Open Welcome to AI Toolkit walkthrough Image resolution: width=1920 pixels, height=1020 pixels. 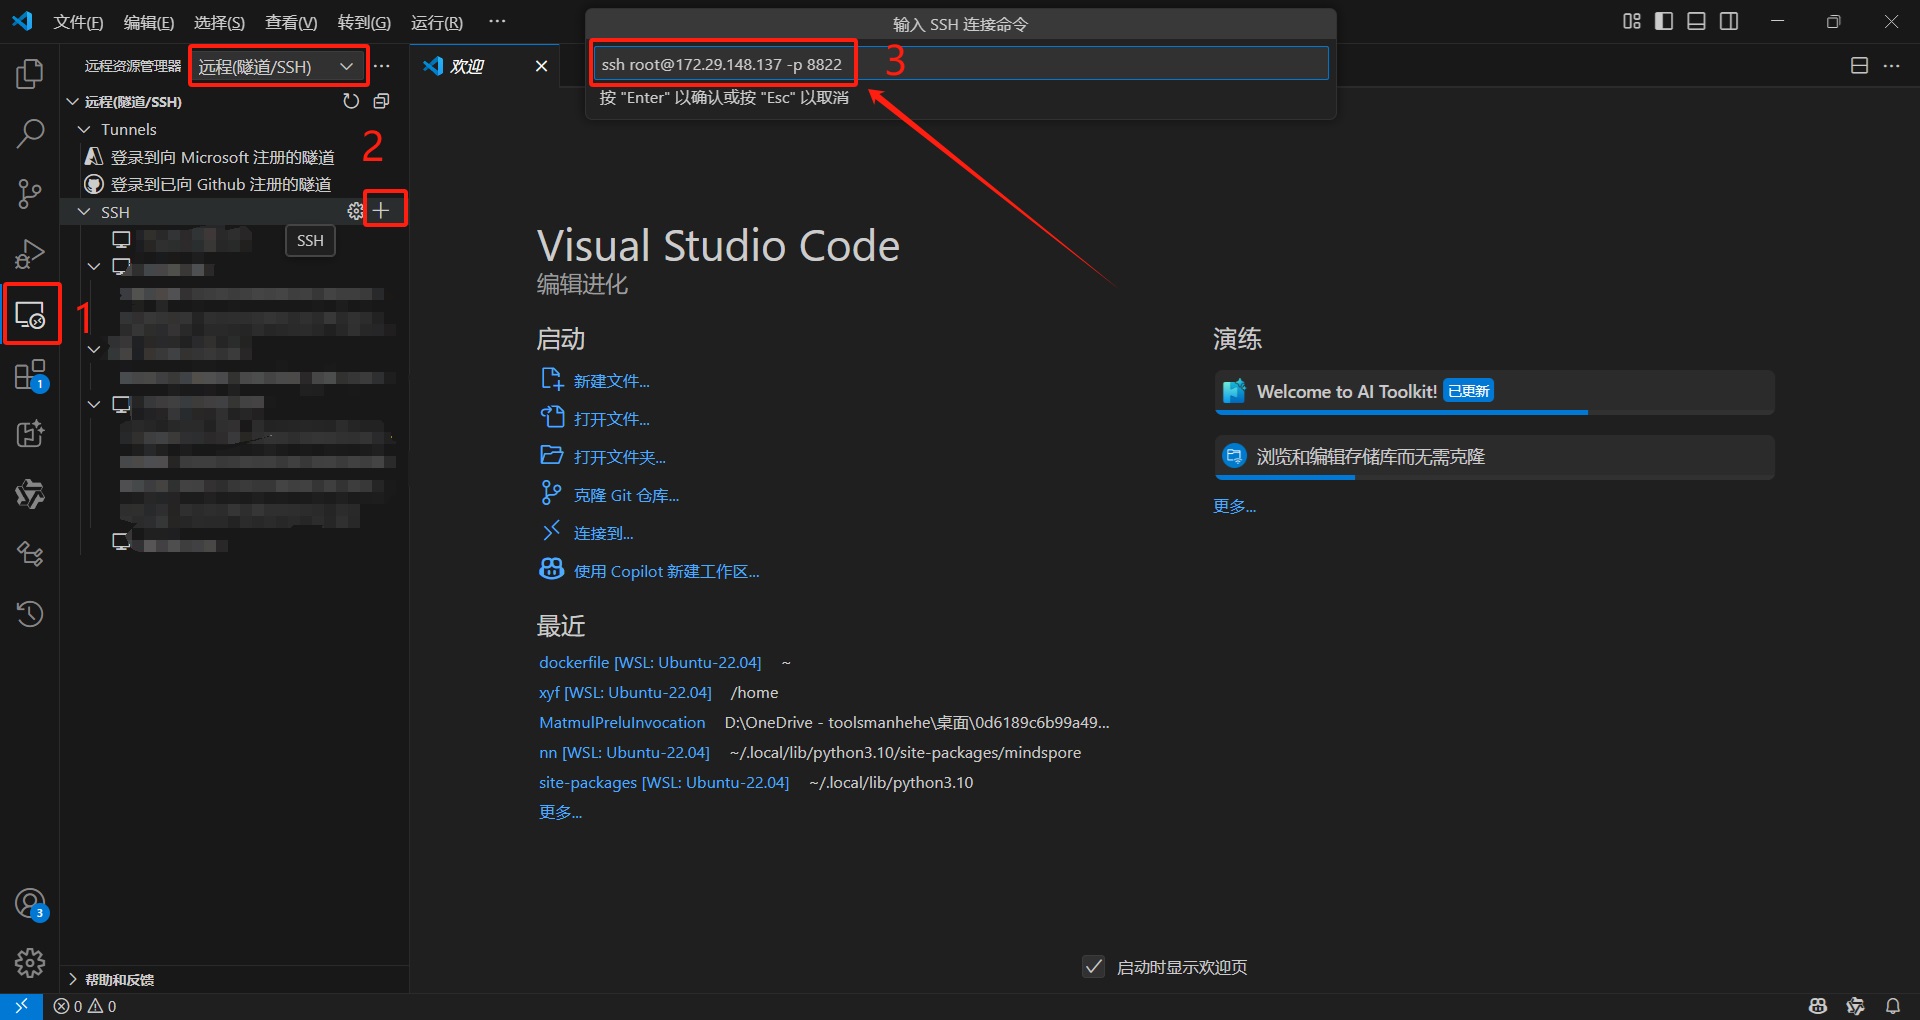click(1494, 392)
